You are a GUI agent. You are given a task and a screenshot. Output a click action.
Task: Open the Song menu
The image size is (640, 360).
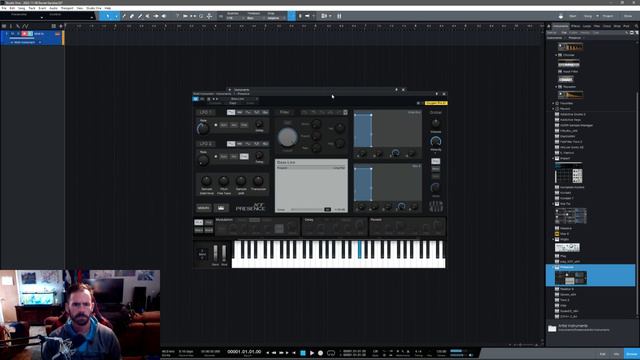coord(22,8)
